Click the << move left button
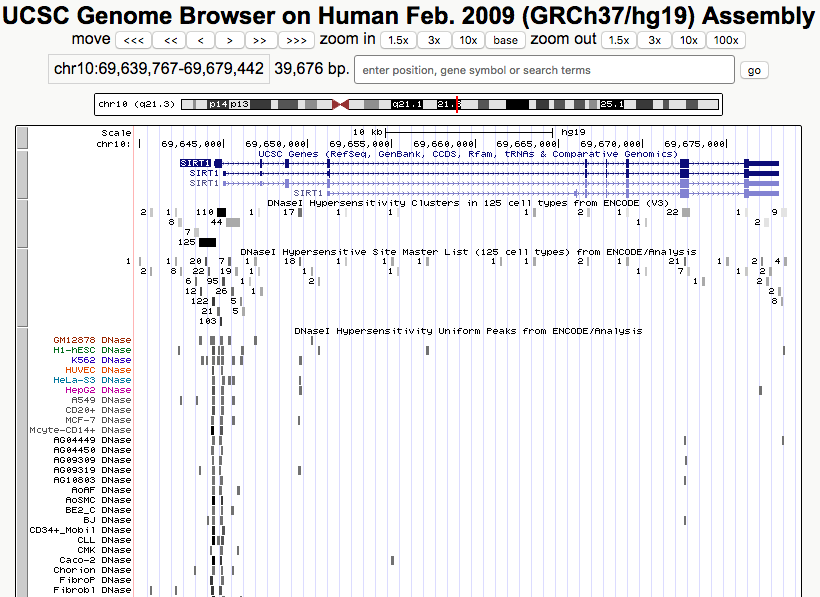This screenshot has height=597, width=820. click(x=170, y=40)
